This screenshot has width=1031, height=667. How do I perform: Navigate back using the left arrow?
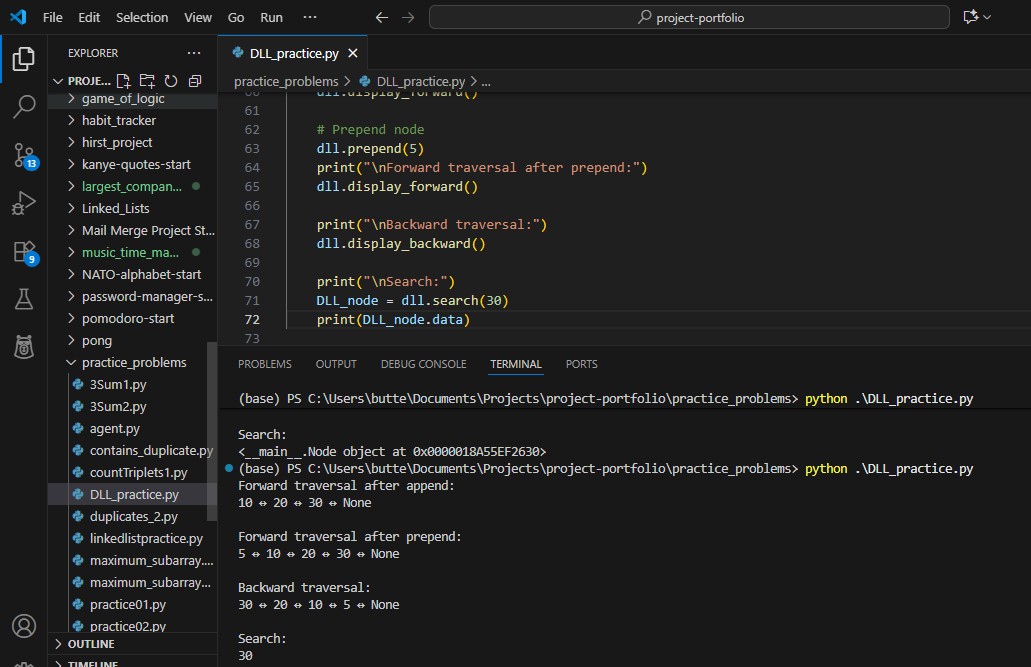(x=381, y=17)
